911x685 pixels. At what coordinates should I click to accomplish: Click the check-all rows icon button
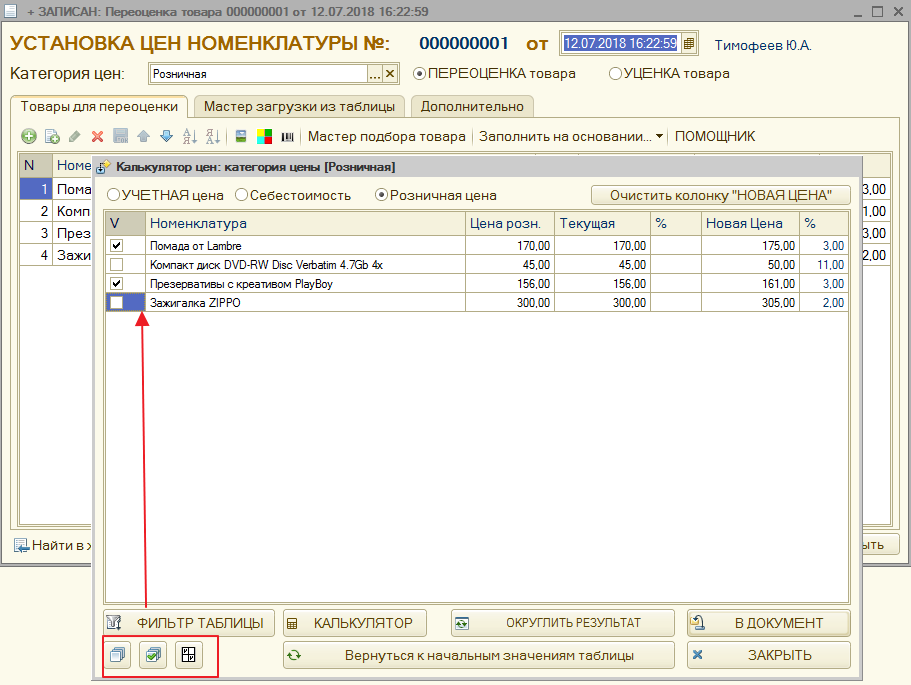[x=153, y=655]
